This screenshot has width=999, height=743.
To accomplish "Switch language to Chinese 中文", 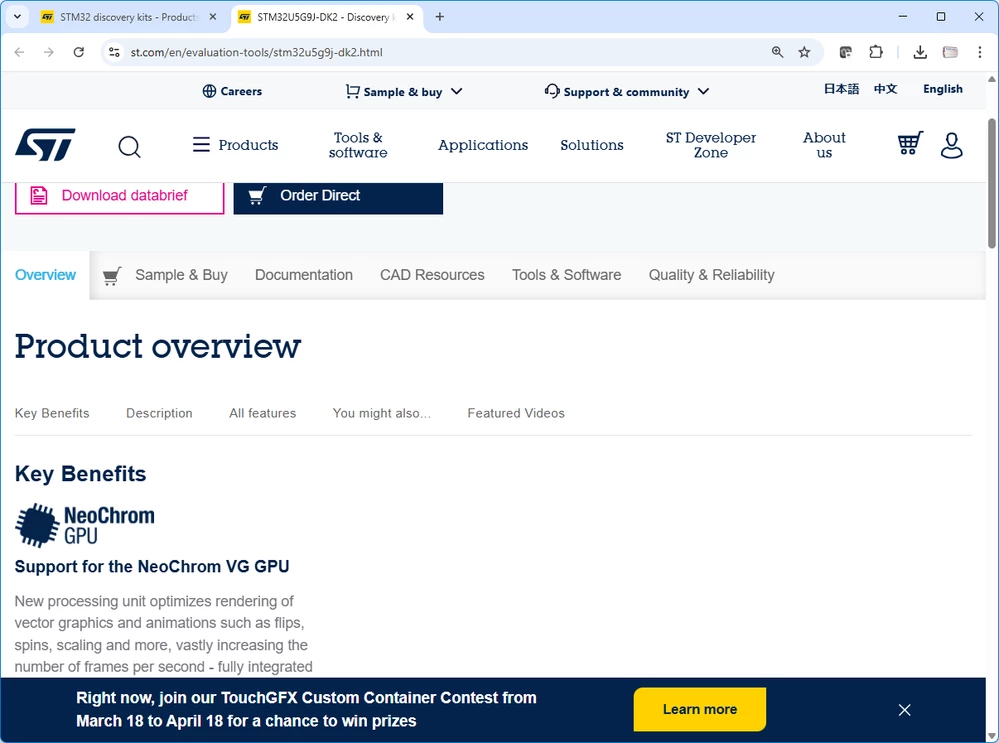I will point(885,89).
